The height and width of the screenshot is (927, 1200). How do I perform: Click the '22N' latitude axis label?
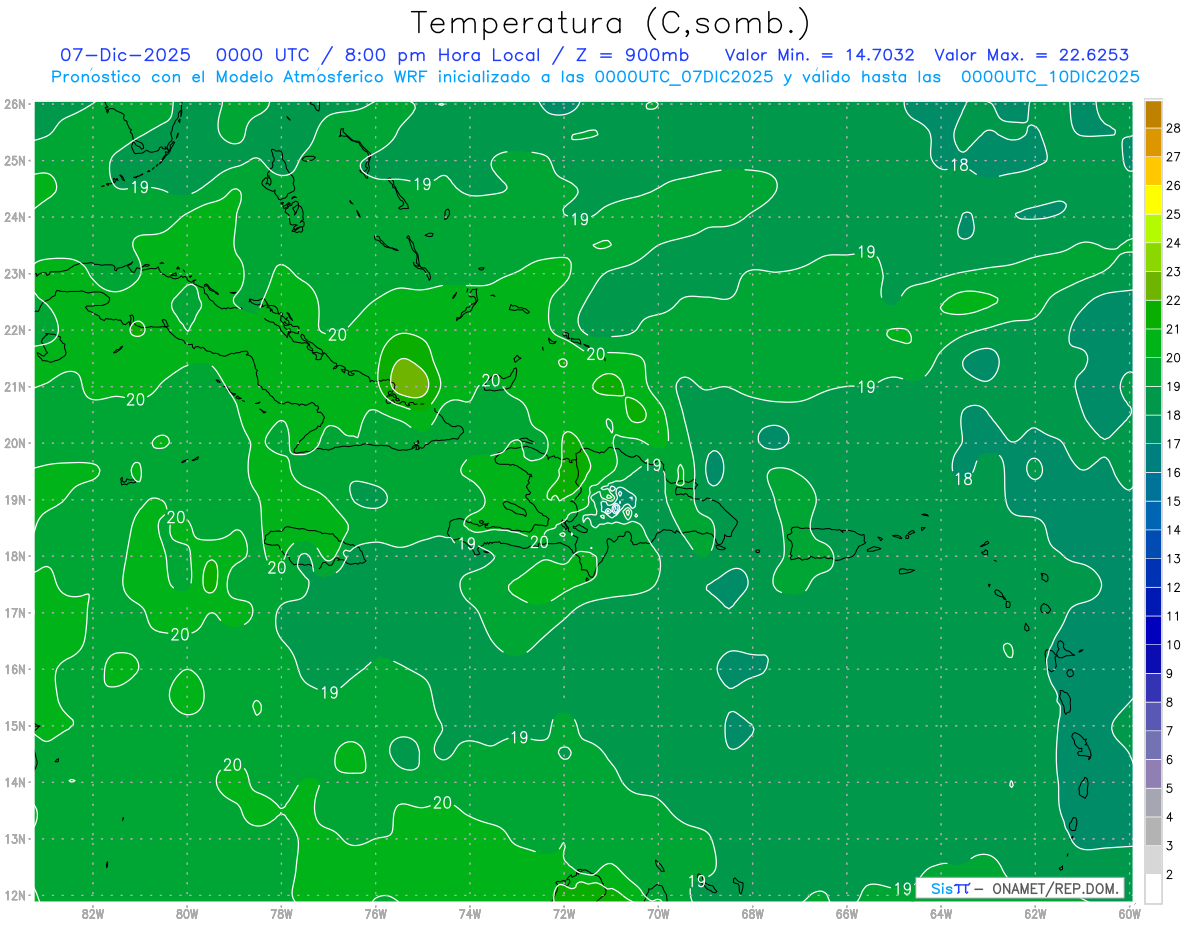tap(15, 330)
